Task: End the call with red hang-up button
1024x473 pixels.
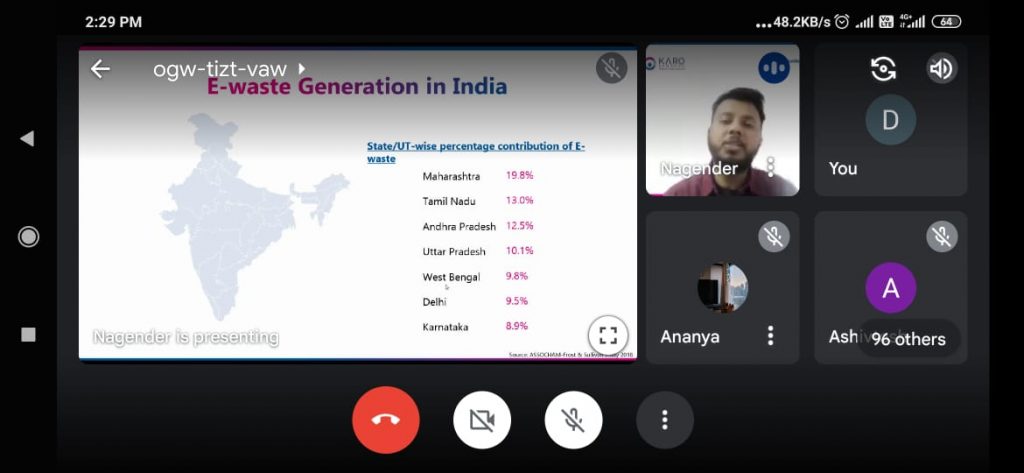Action: [x=385, y=420]
